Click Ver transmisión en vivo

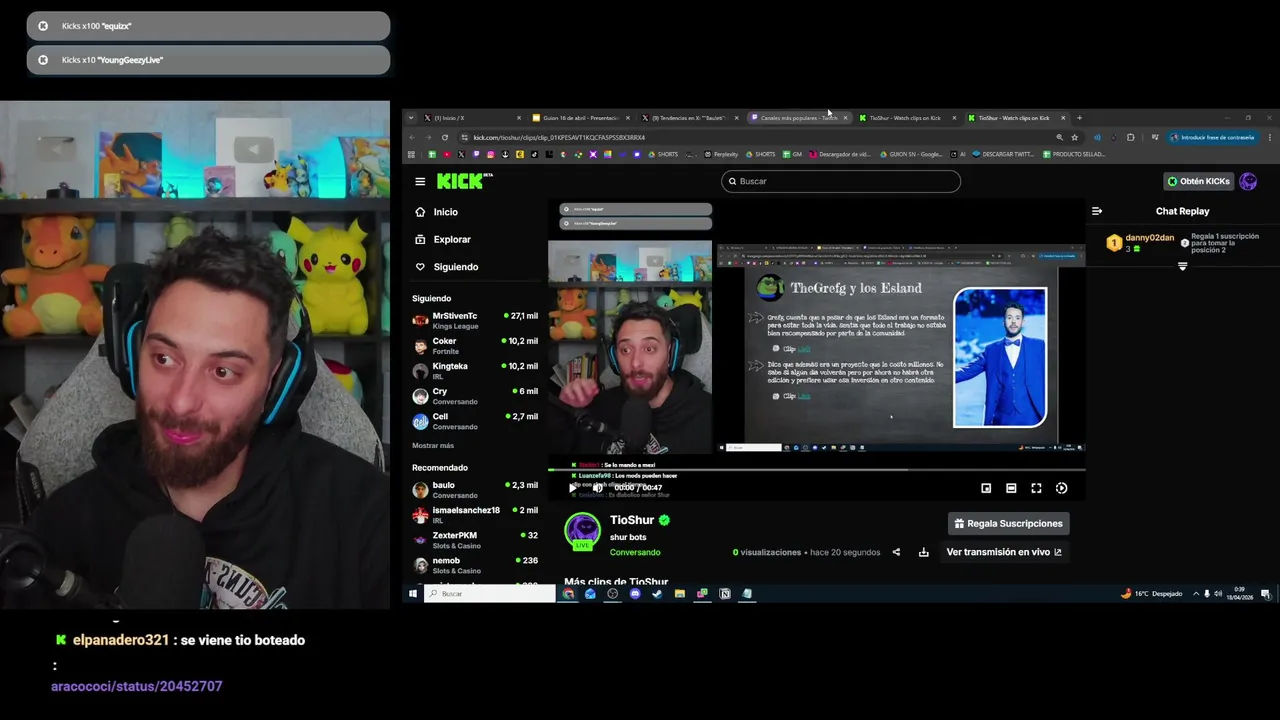point(1004,552)
